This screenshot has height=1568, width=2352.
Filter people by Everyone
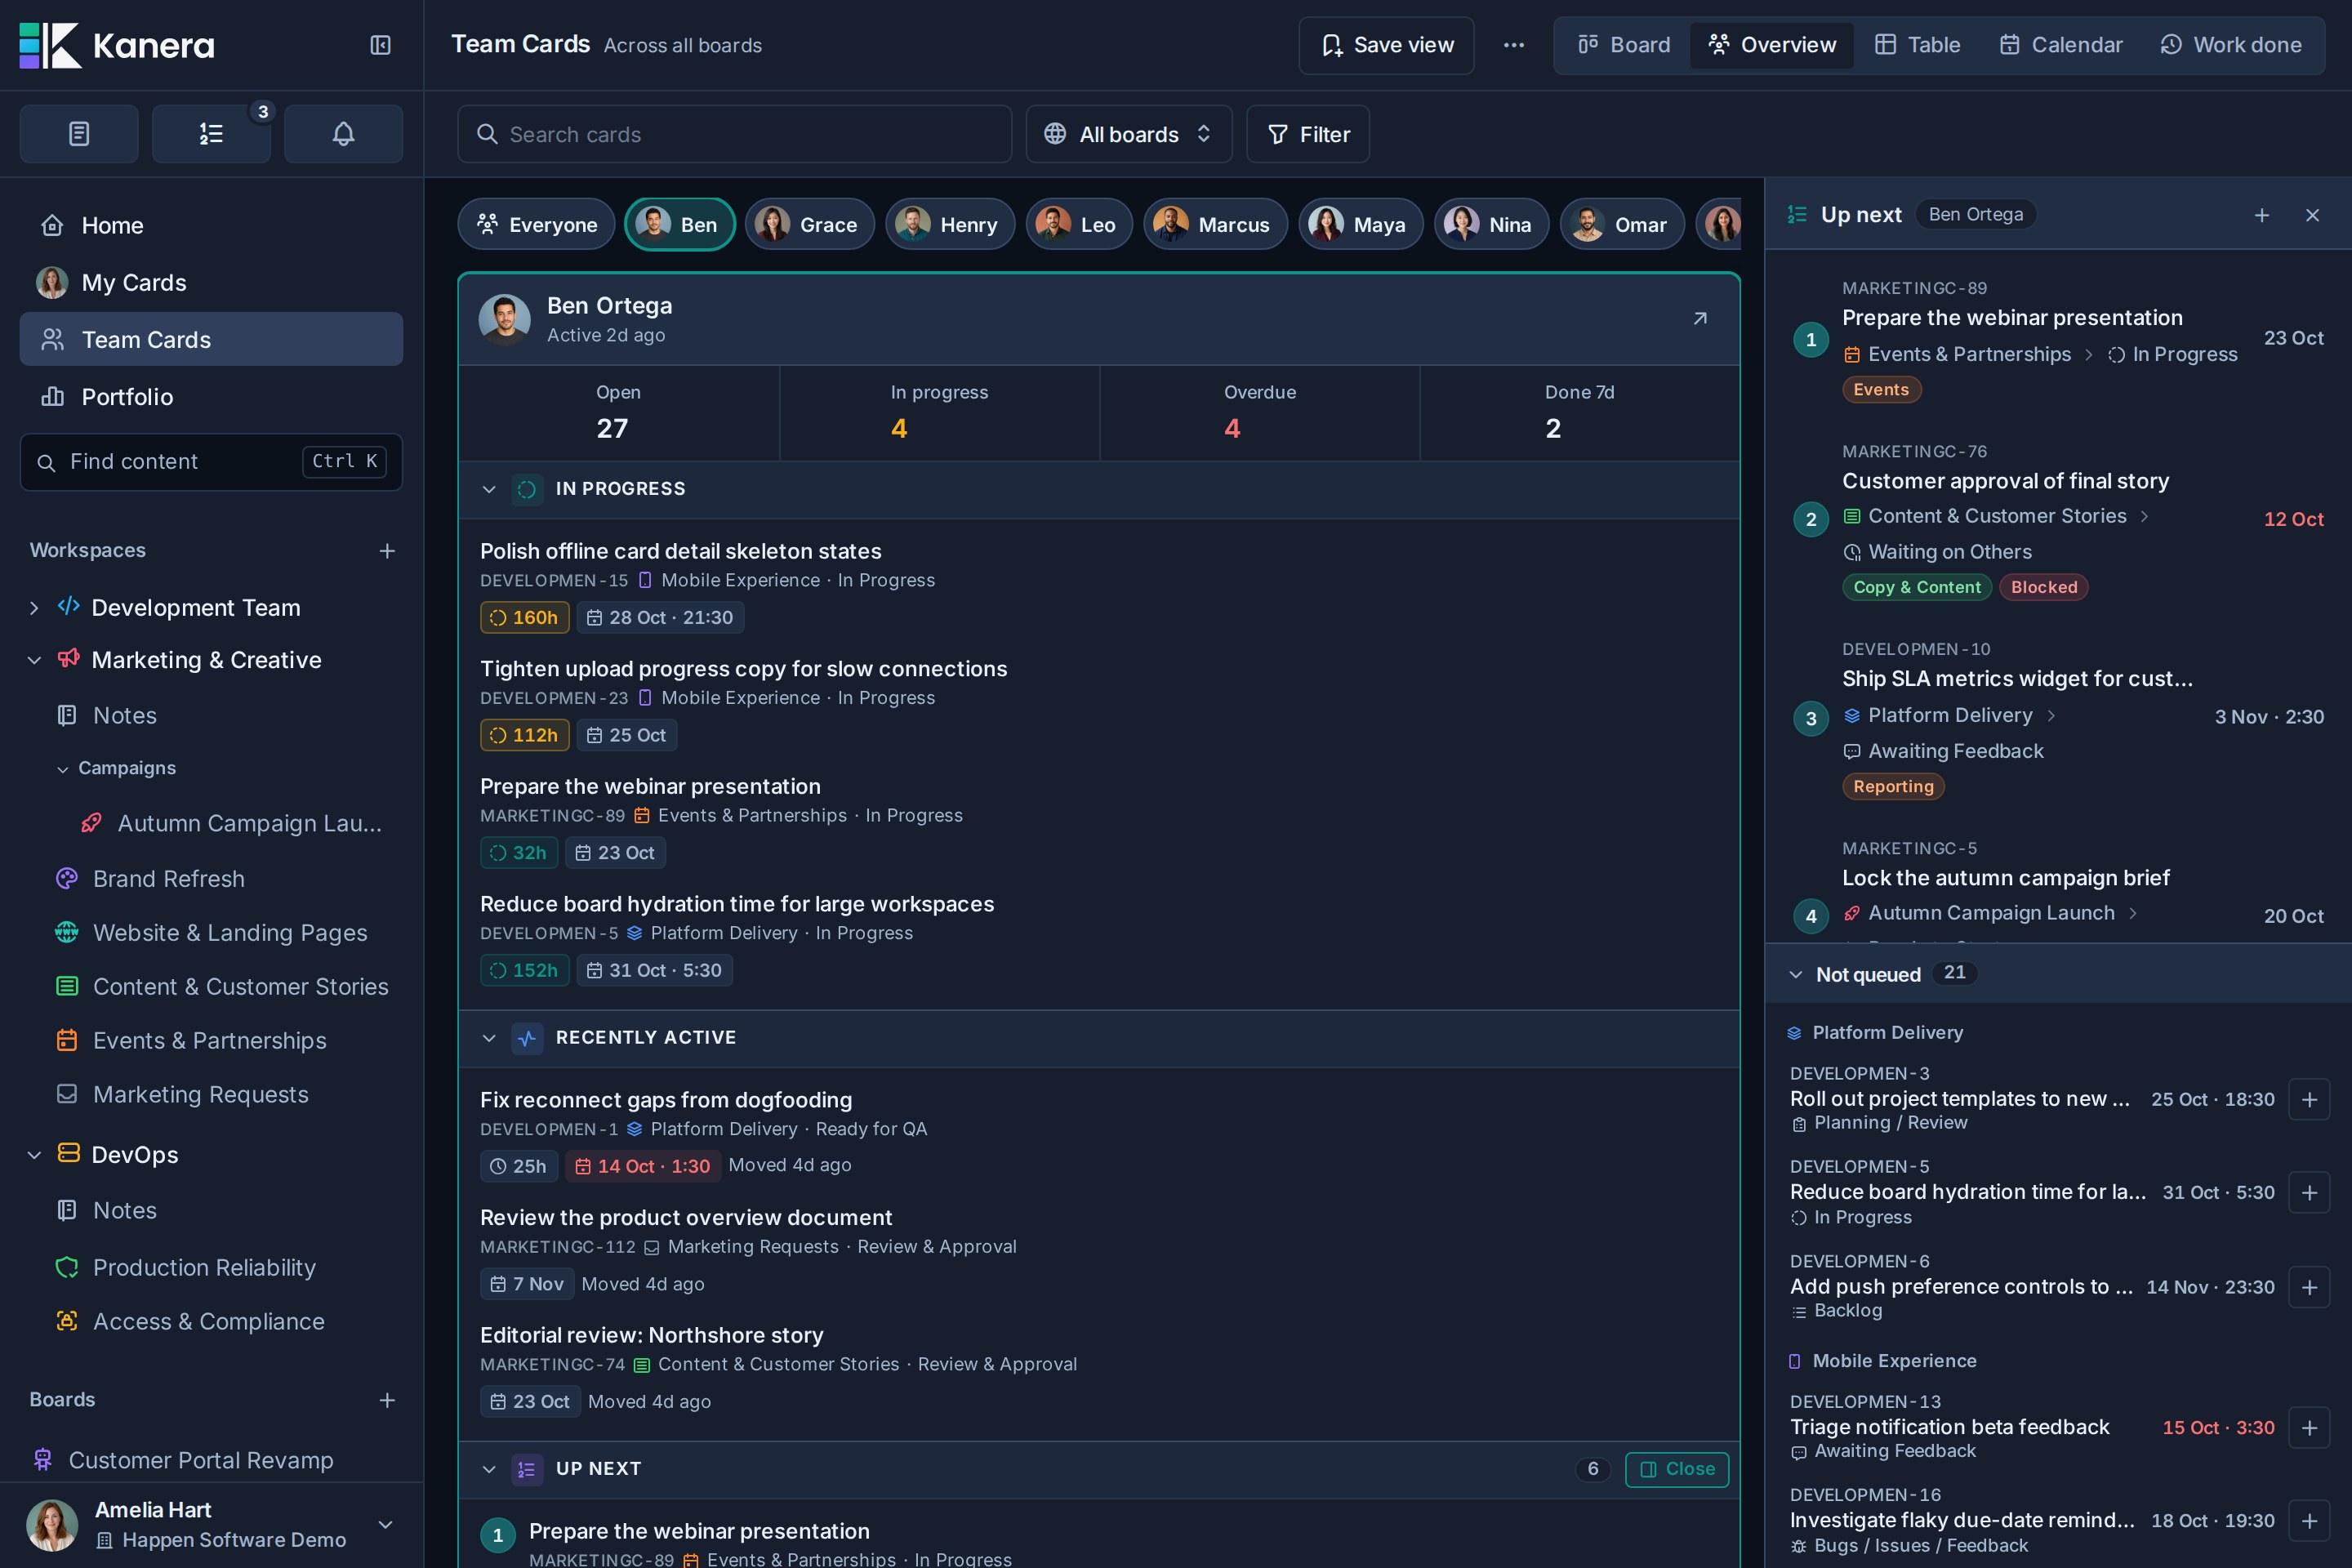tap(536, 225)
